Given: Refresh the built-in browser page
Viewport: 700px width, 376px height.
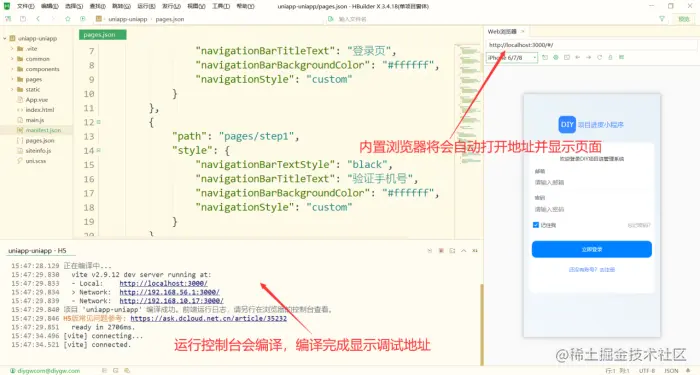Looking at the screenshot, I should pyautogui.click(x=600, y=58).
